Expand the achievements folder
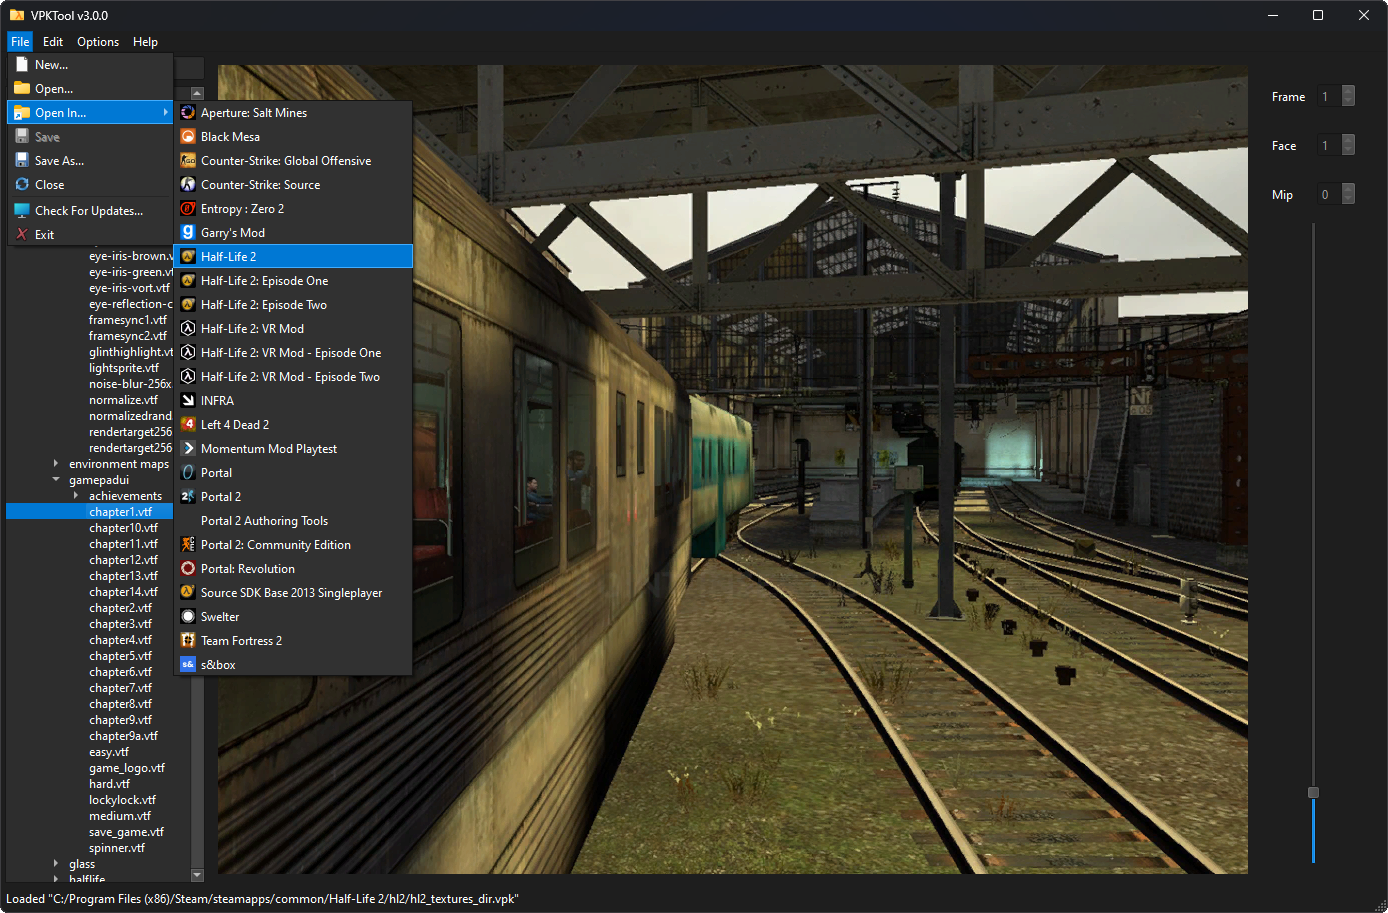Screen dimensions: 1388x913 point(76,495)
